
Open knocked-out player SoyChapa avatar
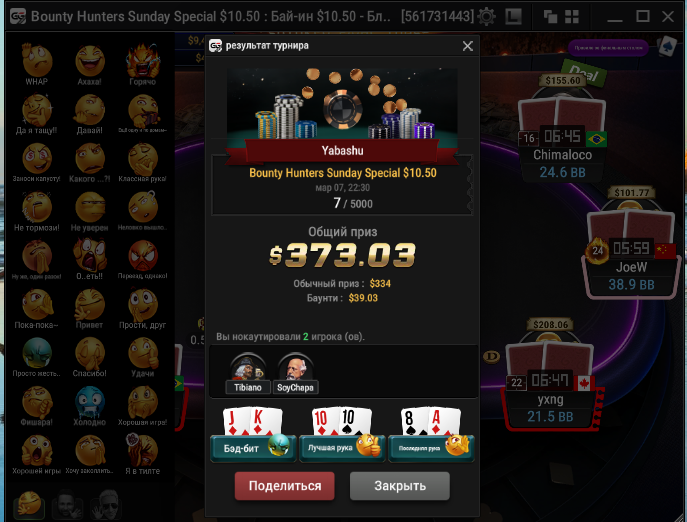tap(295, 373)
